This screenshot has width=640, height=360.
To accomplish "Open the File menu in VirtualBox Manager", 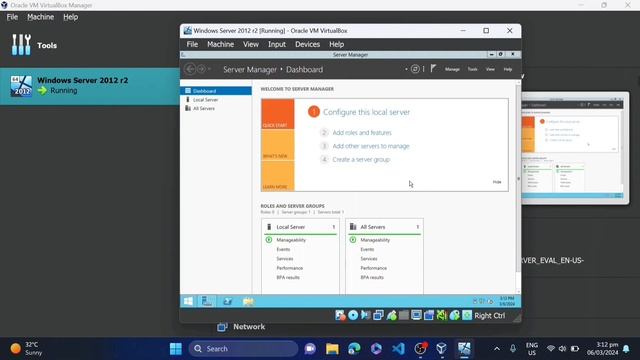I will [x=12, y=17].
